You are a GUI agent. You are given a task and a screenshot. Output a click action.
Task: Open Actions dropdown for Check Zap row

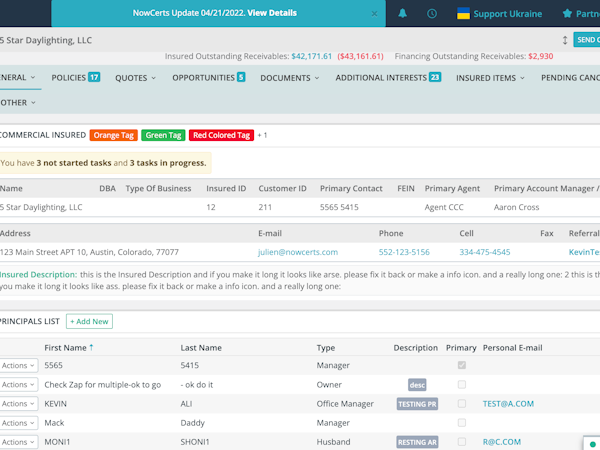[18, 385]
